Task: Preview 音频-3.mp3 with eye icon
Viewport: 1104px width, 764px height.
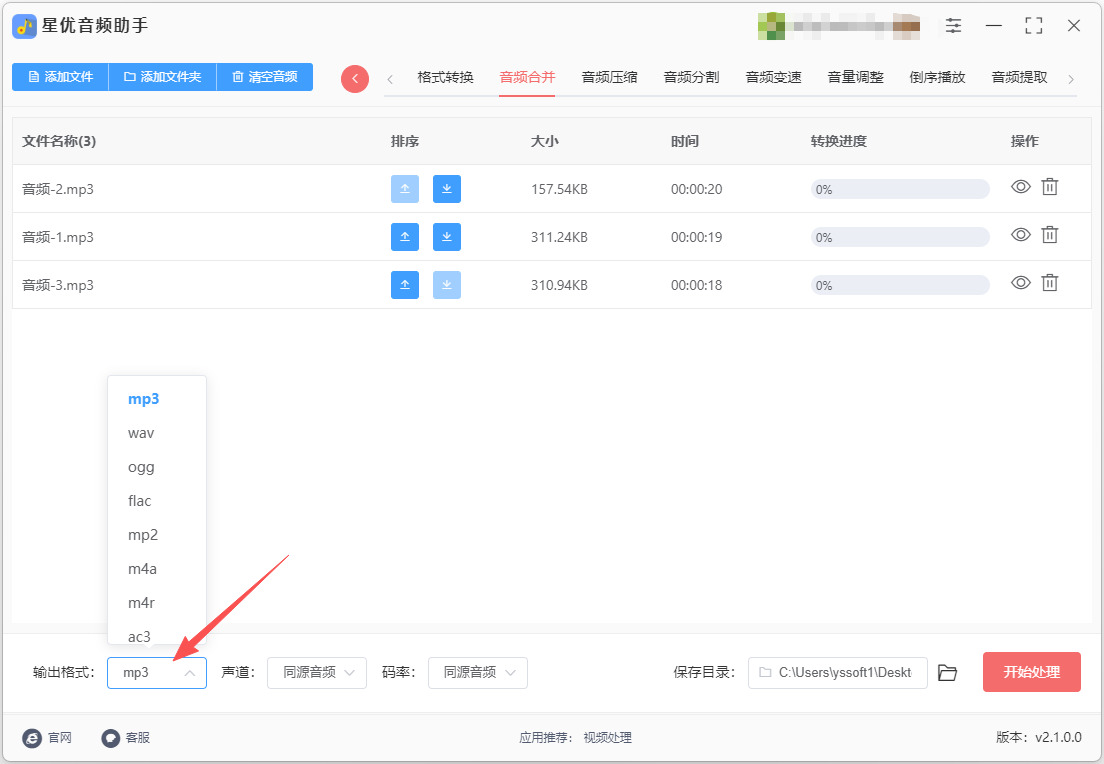Action: click(x=1020, y=282)
